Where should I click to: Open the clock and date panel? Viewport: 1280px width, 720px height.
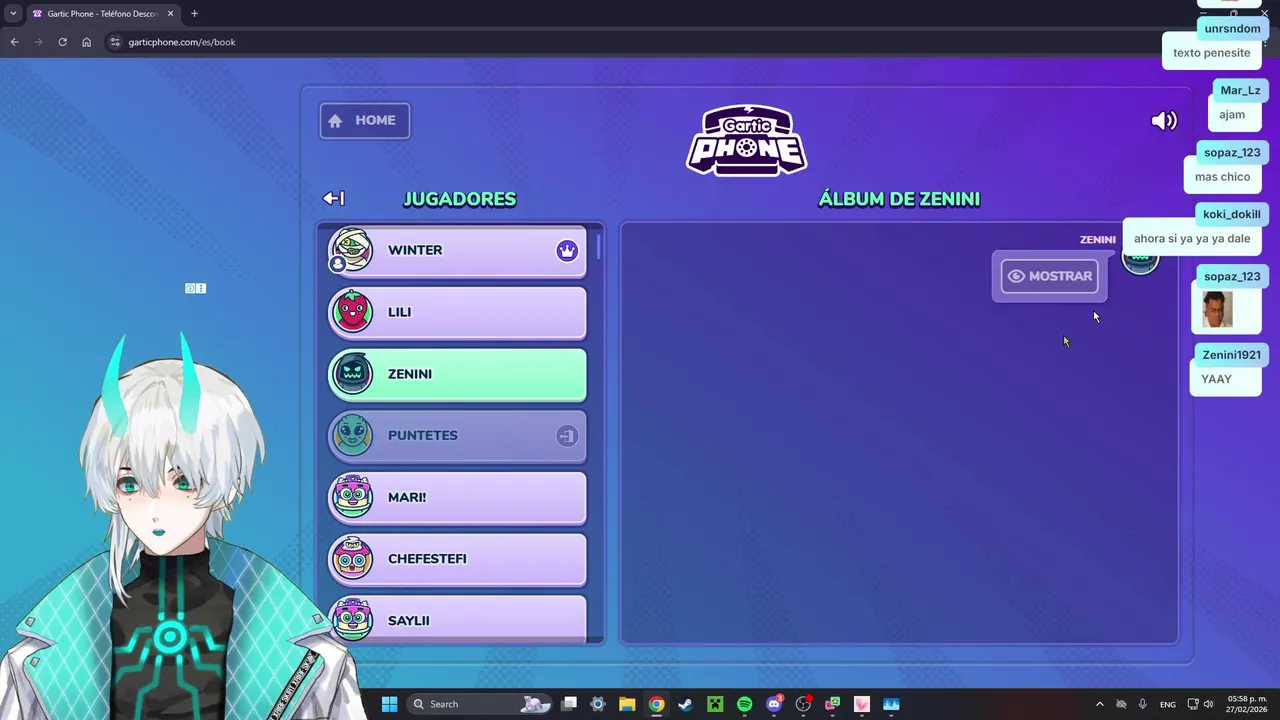click(1247, 704)
